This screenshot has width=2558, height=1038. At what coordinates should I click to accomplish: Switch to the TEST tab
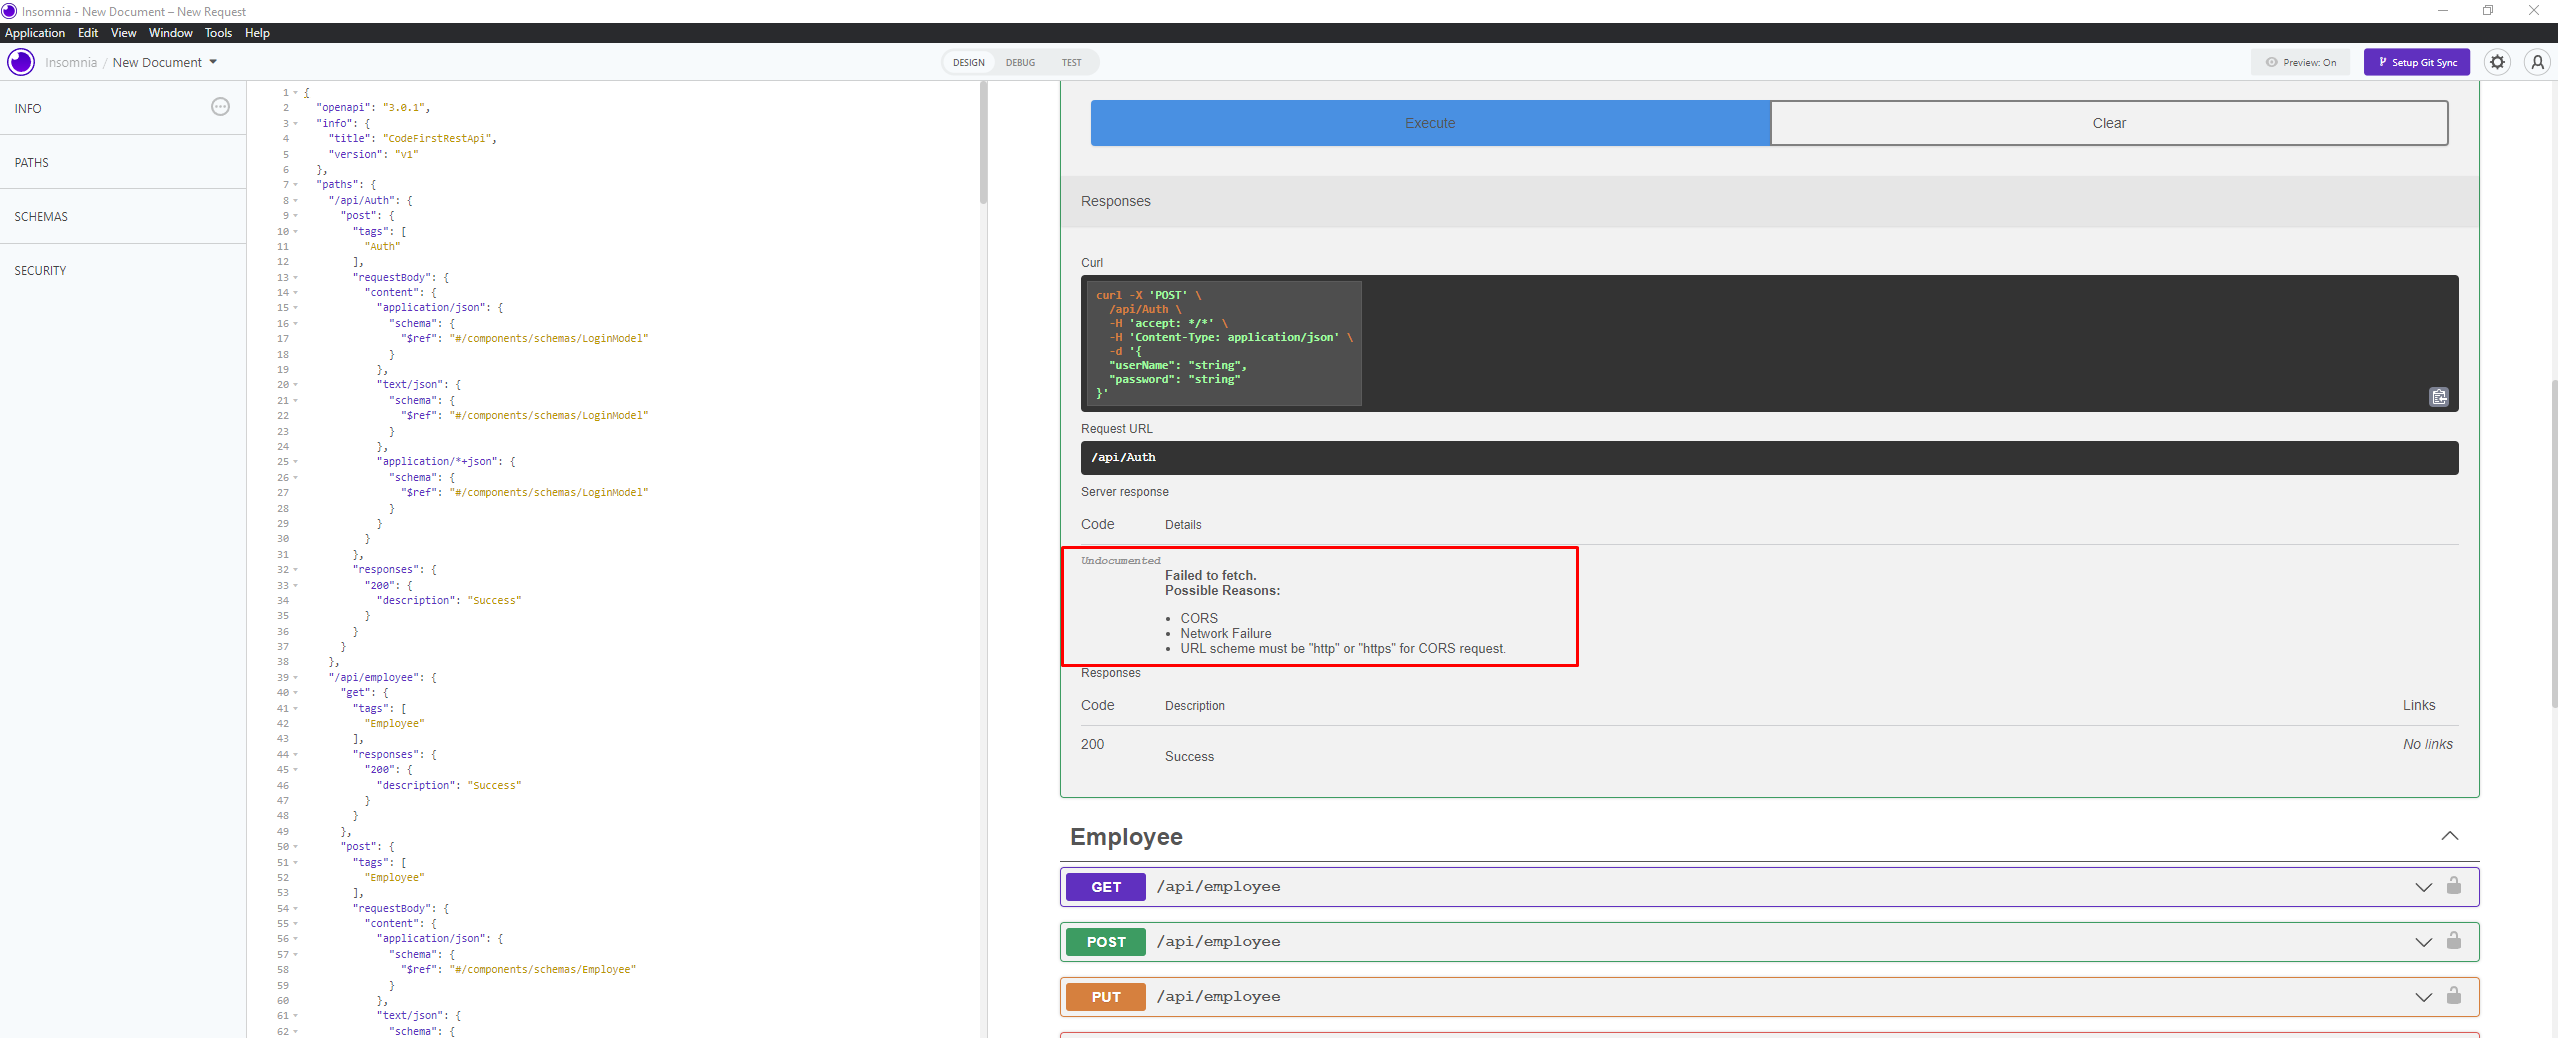pos(1071,62)
